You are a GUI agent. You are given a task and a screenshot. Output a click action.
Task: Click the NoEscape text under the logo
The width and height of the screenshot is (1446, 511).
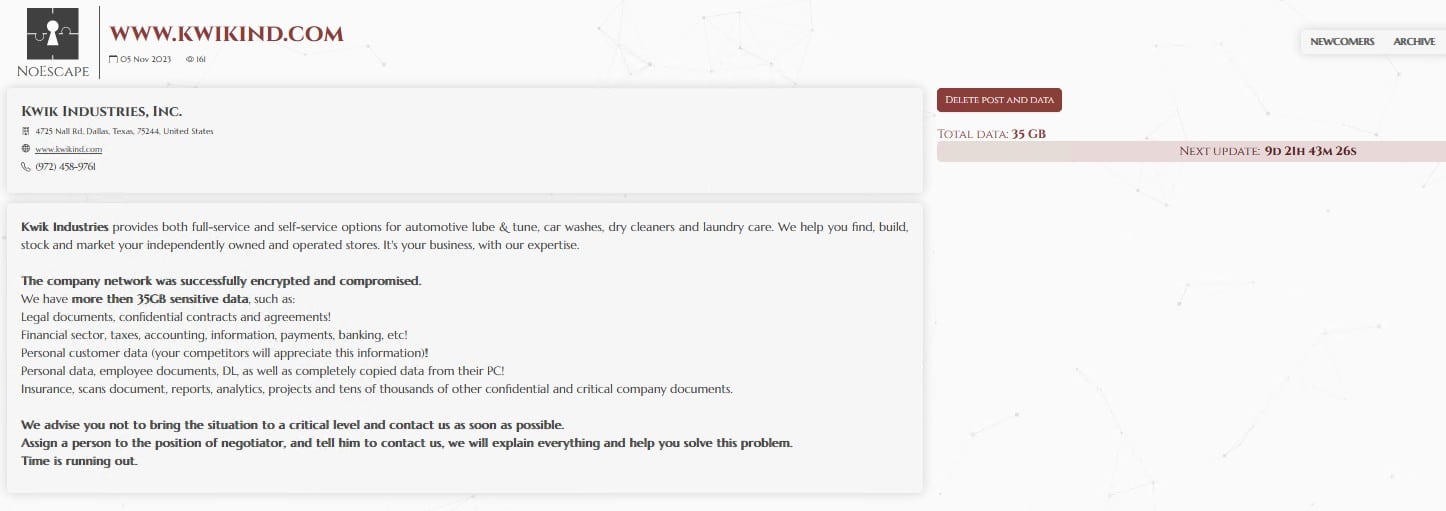pos(53,71)
